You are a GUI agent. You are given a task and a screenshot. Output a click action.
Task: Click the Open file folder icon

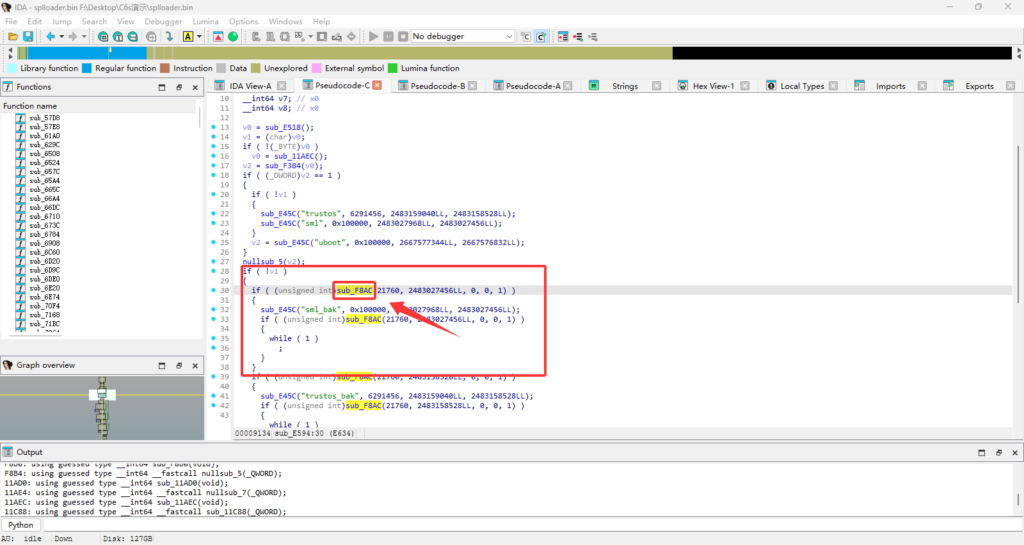13,37
